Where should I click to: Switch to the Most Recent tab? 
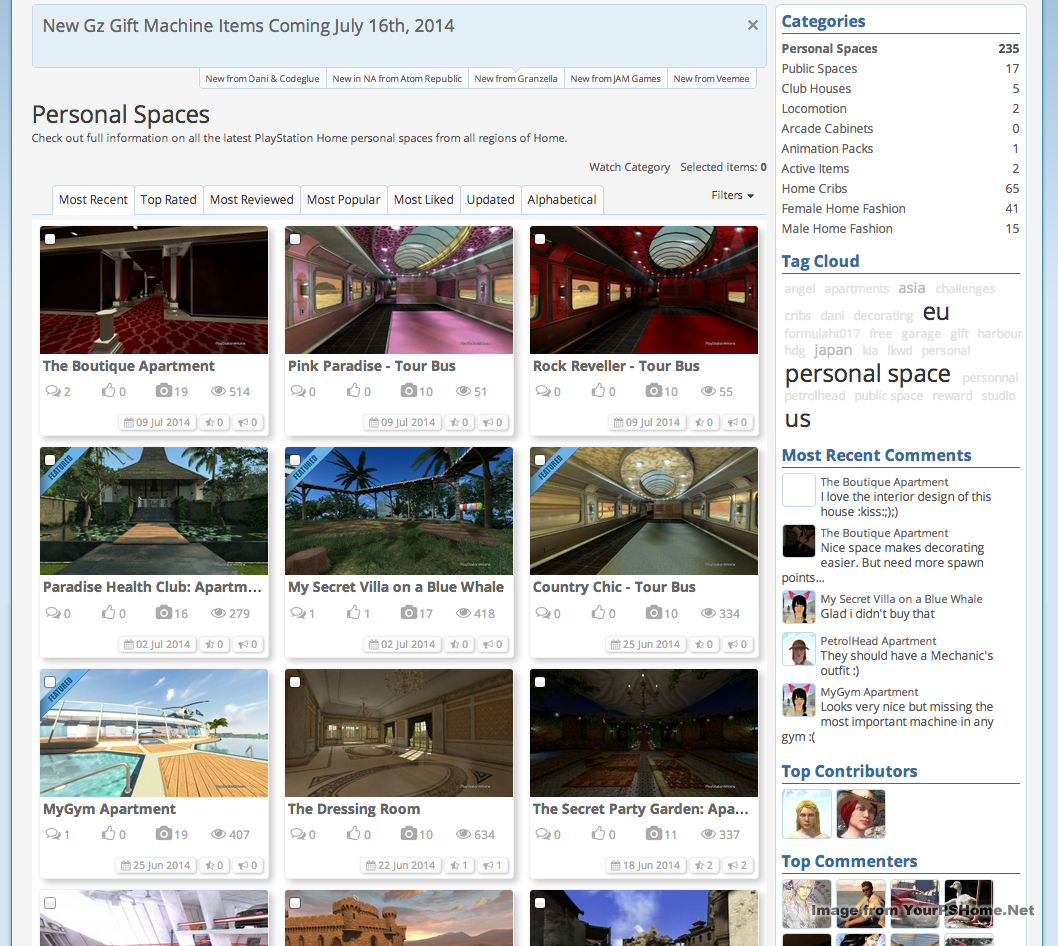click(93, 200)
